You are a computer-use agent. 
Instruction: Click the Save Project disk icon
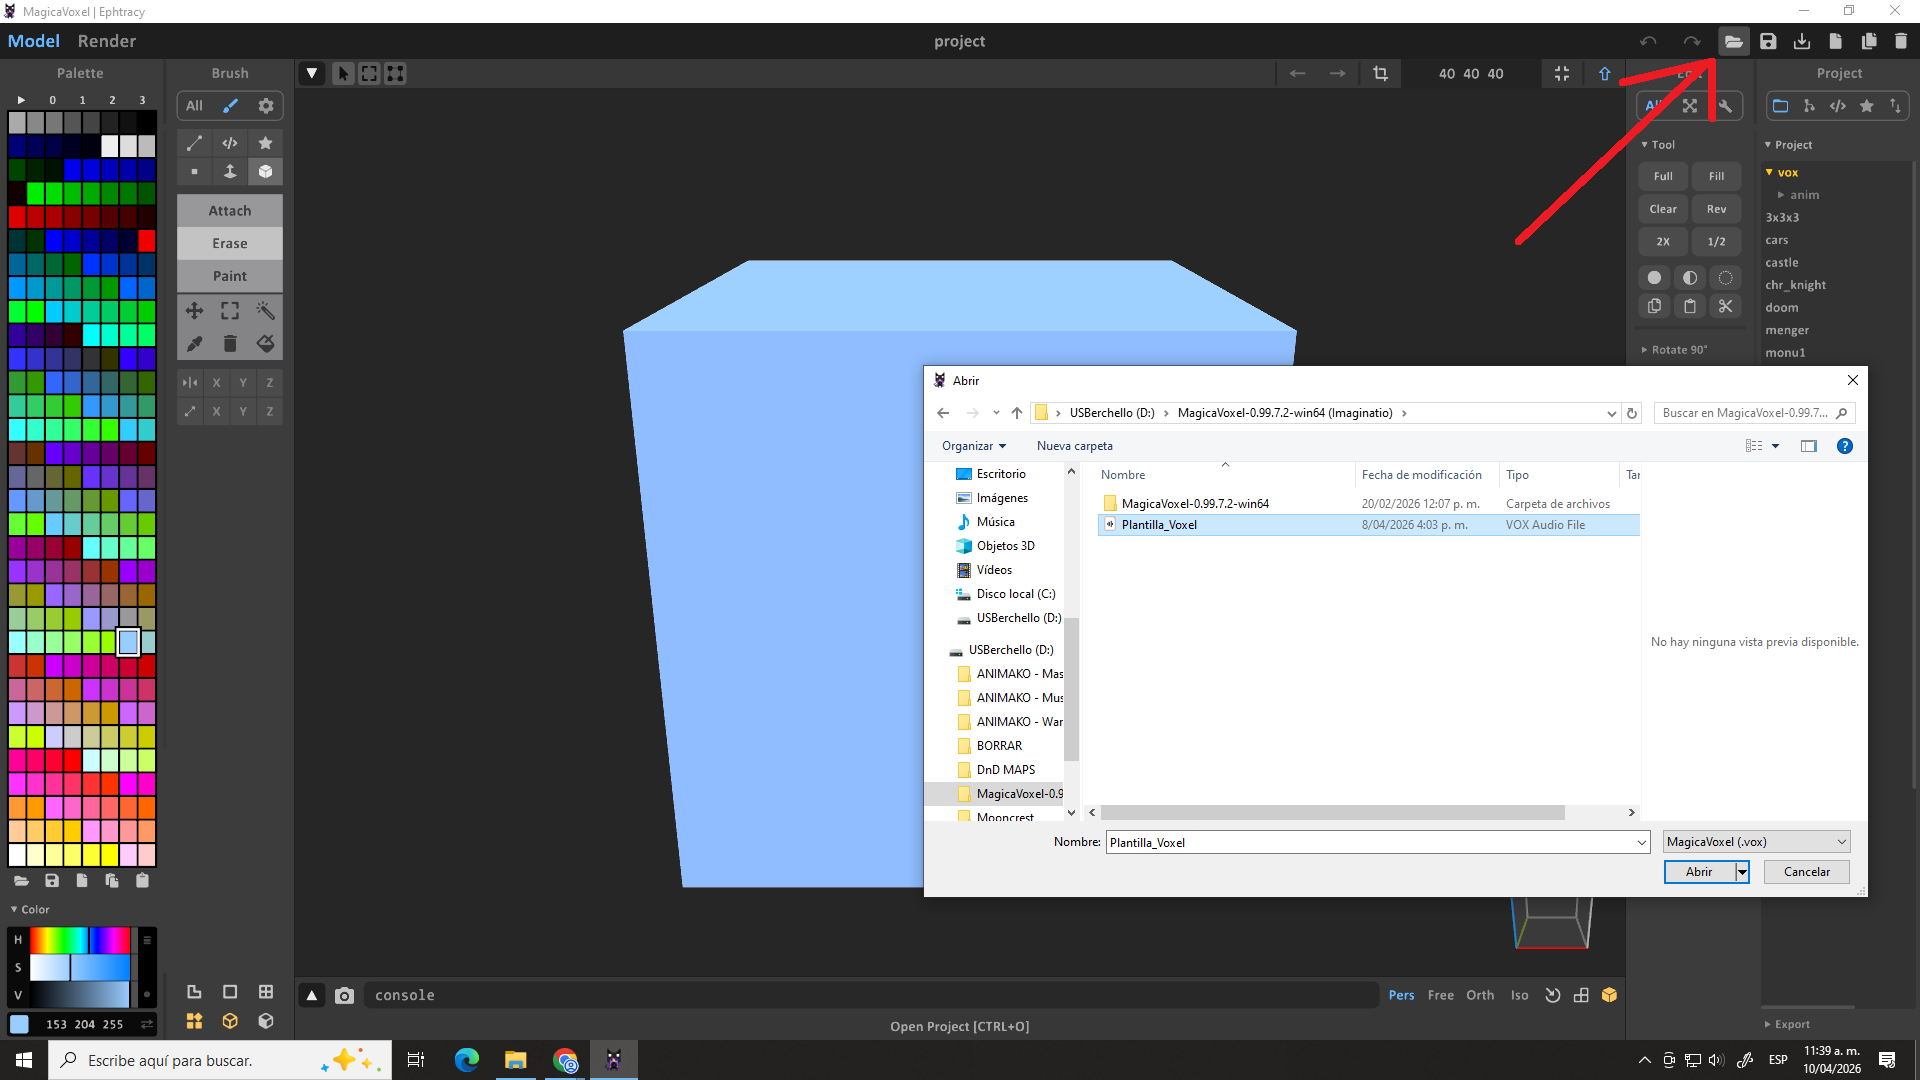point(1768,41)
